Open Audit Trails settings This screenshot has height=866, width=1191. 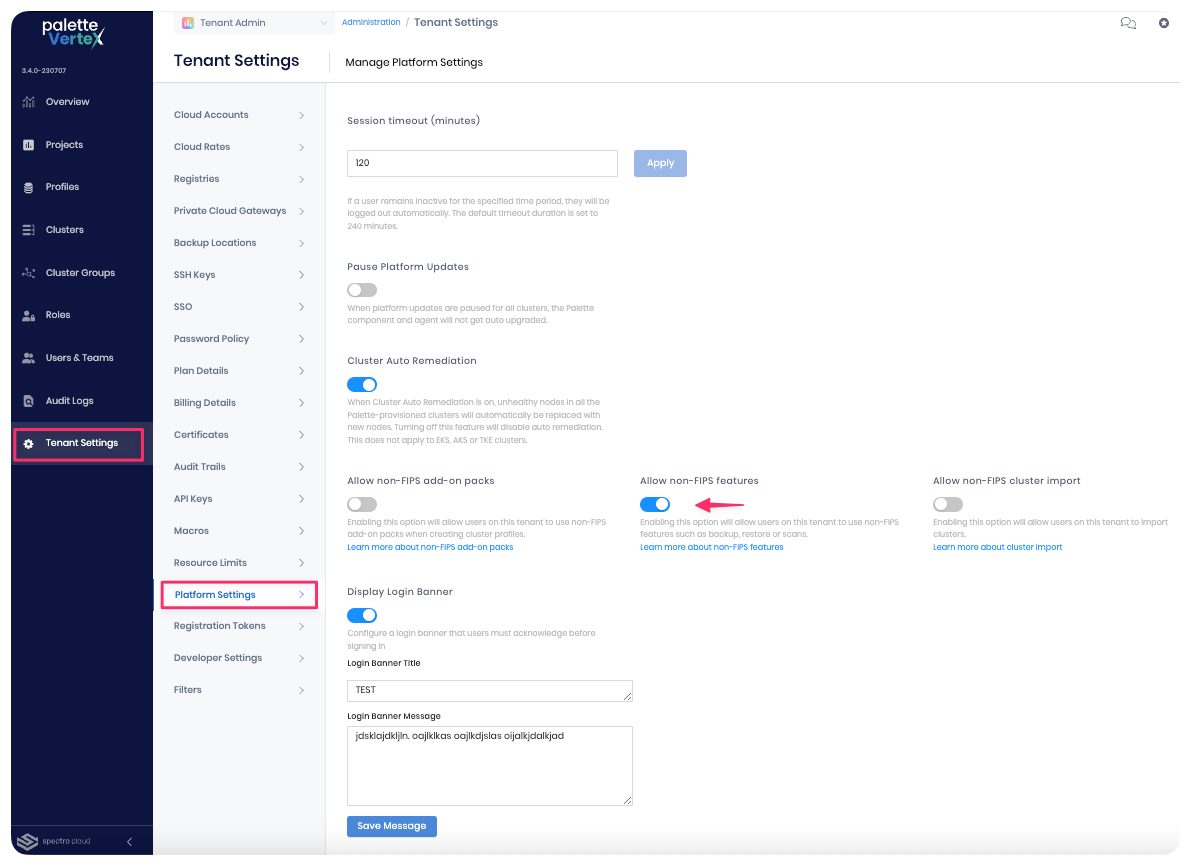(239, 466)
